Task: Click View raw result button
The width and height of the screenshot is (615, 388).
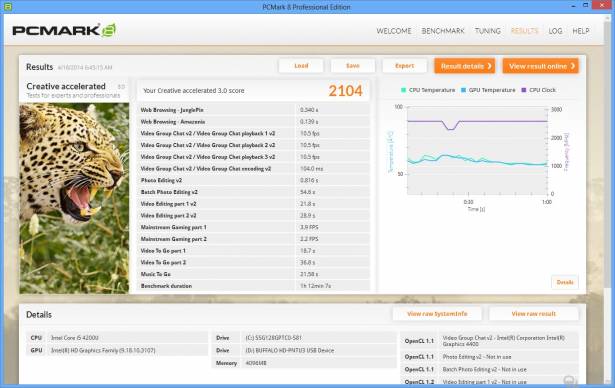Action: pyautogui.click(x=533, y=314)
